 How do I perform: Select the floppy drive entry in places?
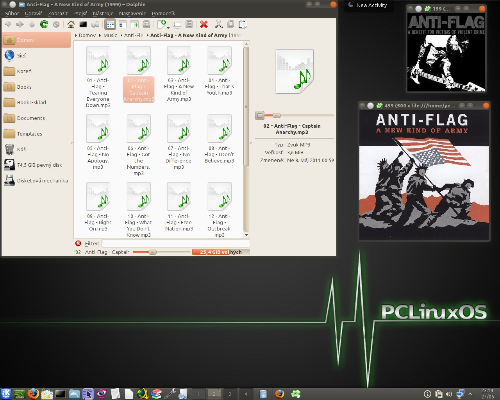[37, 180]
